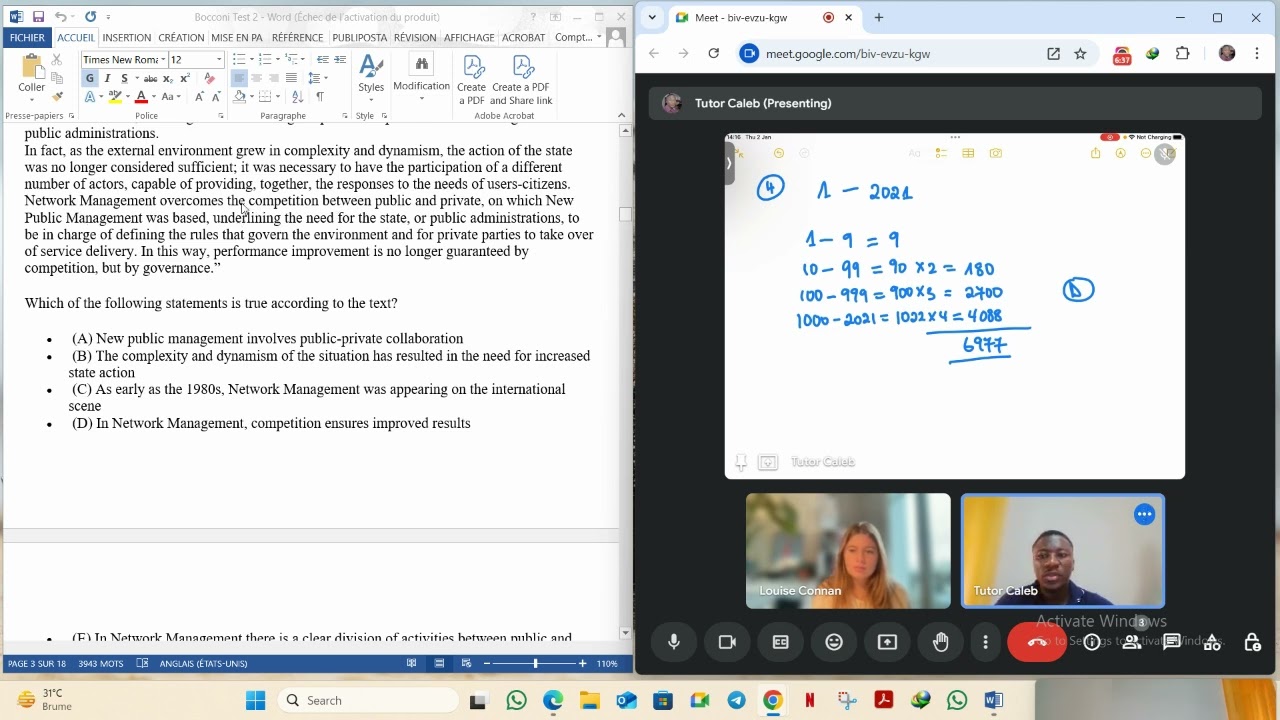Click the highlight color yellow swatch button

tap(115, 97)
